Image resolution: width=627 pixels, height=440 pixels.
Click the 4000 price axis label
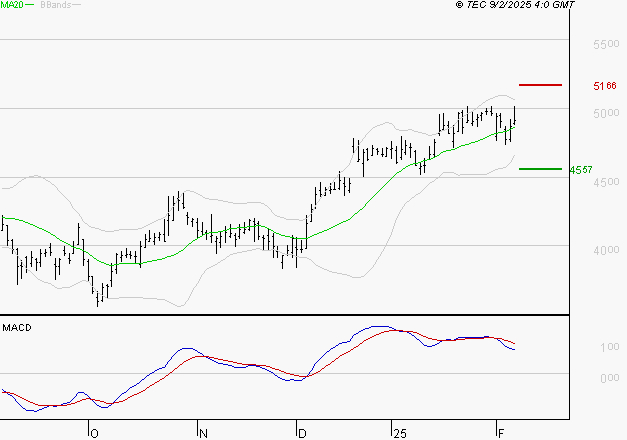(x=606, y=250)
